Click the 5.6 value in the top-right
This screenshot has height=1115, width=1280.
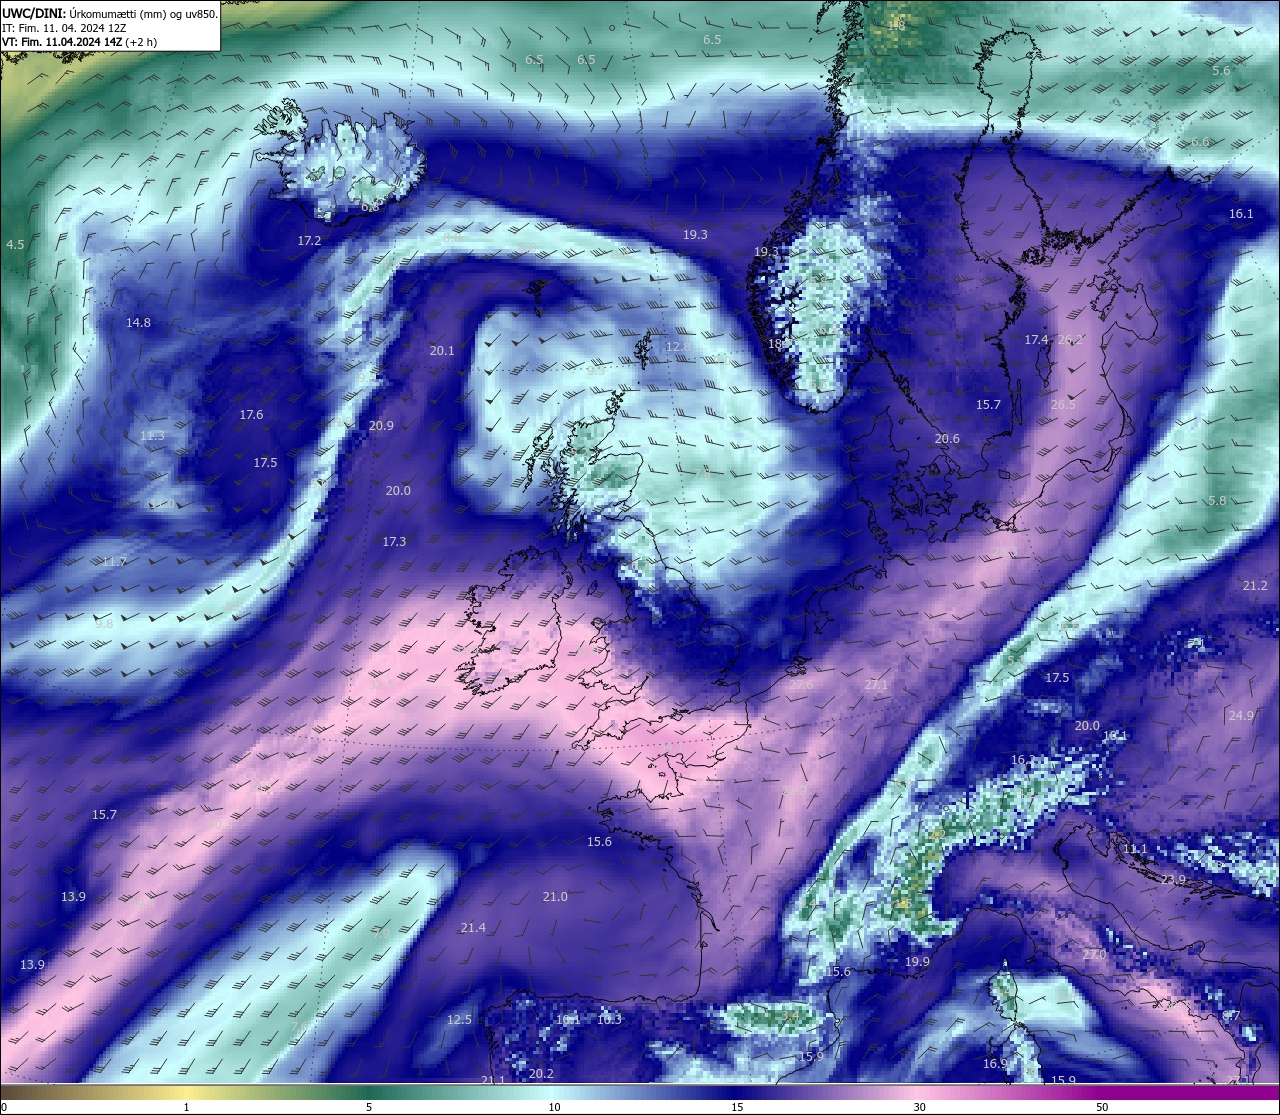click(x=1221, y=71)
